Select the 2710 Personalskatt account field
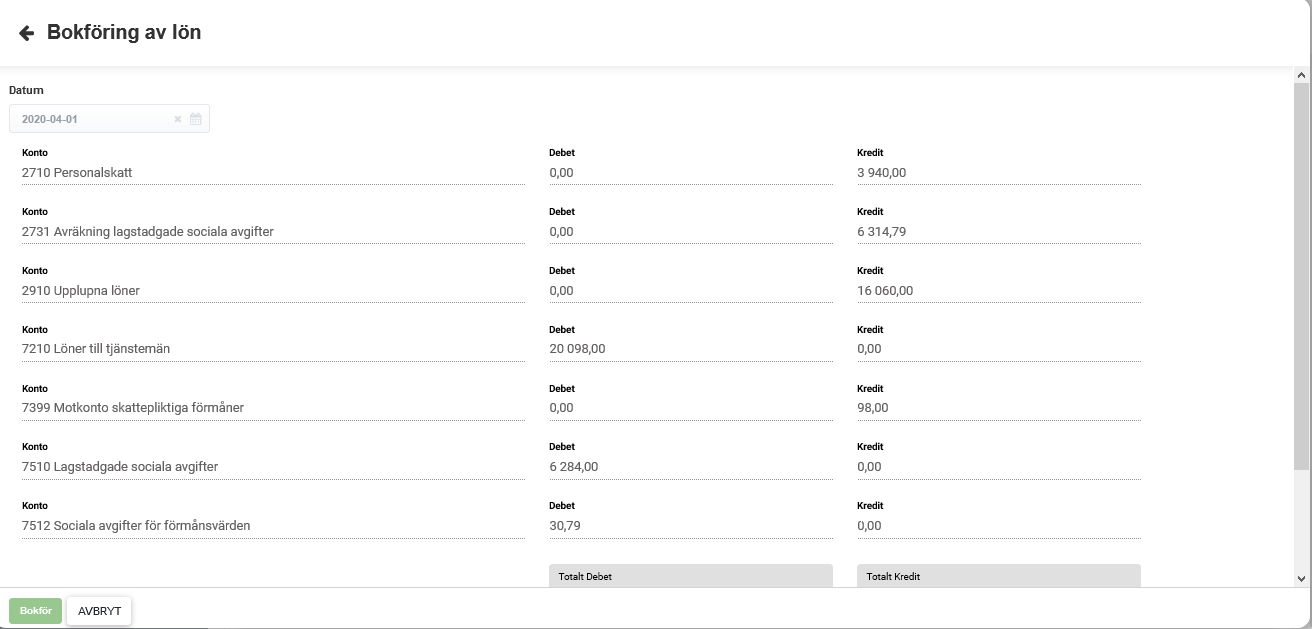The width and height of the screenshot is (1312, 629). click(x=272, y=173)
